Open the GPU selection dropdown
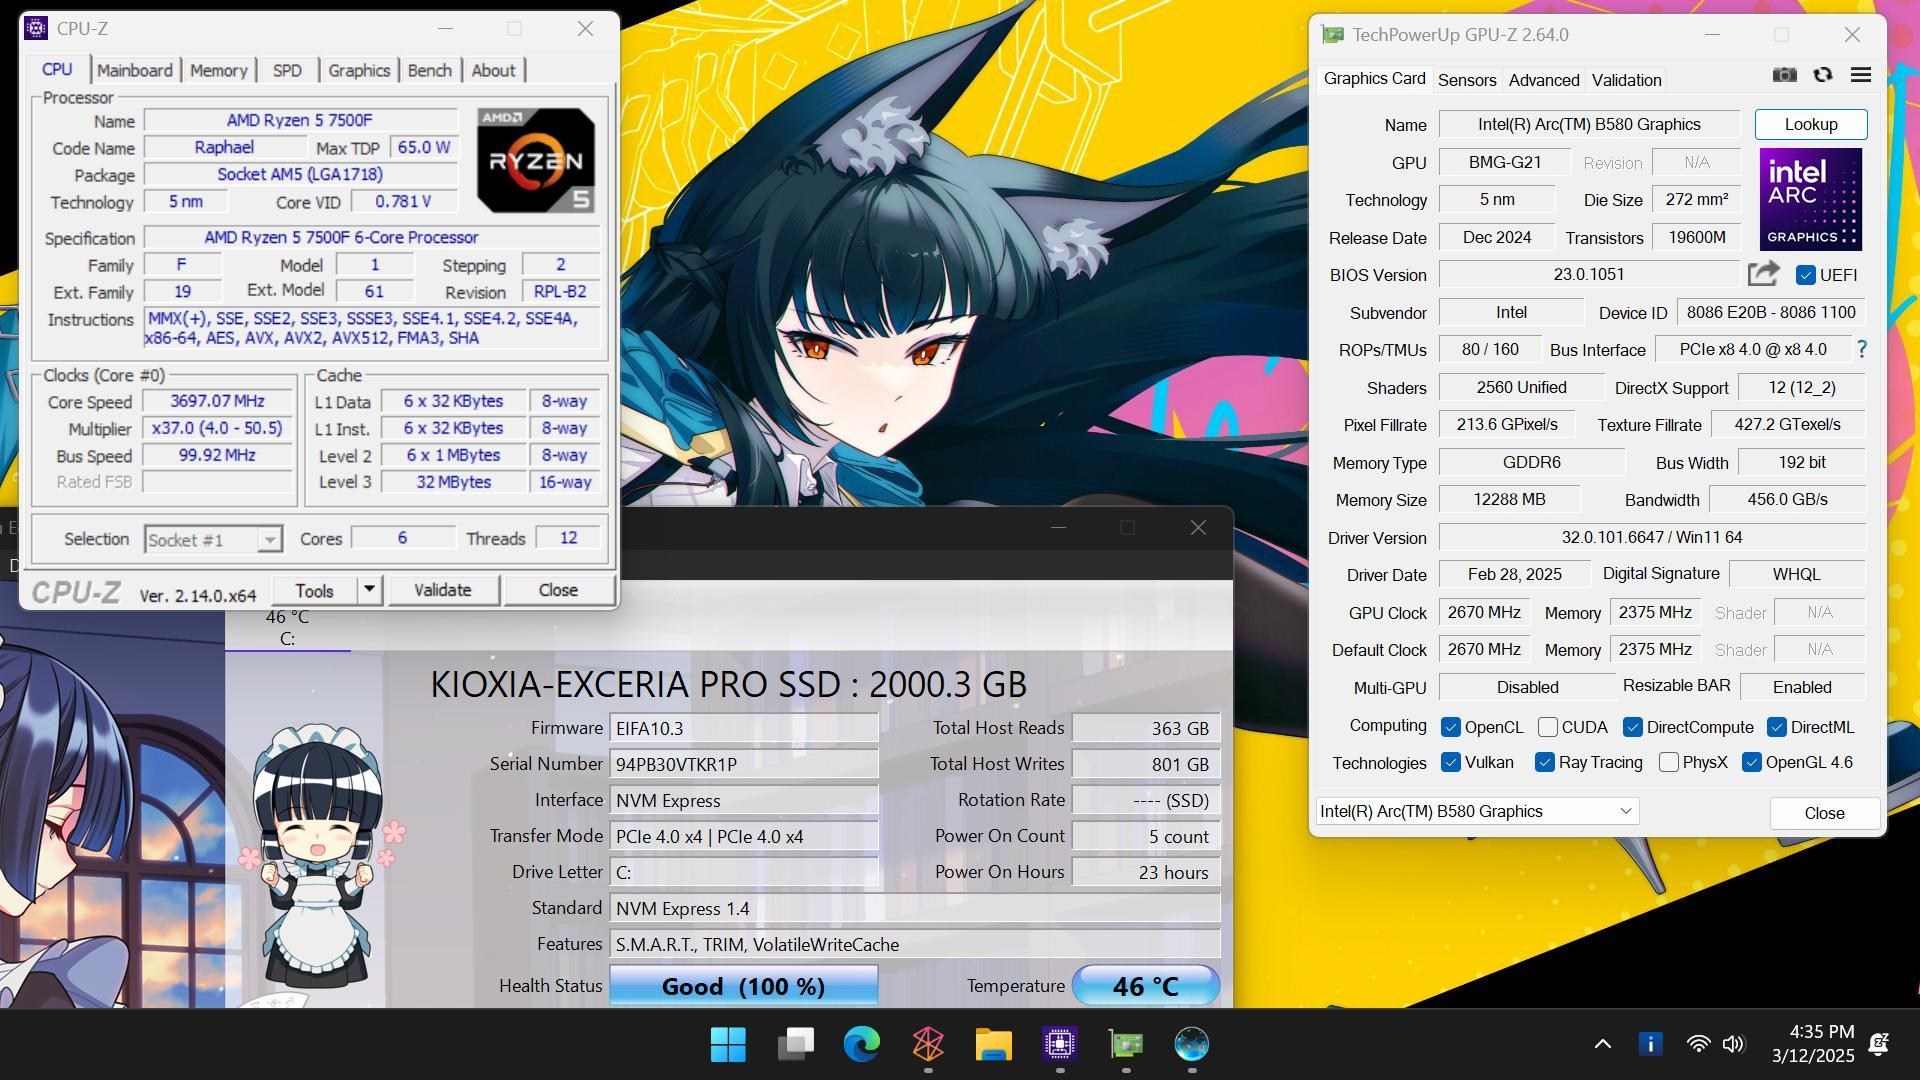 coord(1477,811)
